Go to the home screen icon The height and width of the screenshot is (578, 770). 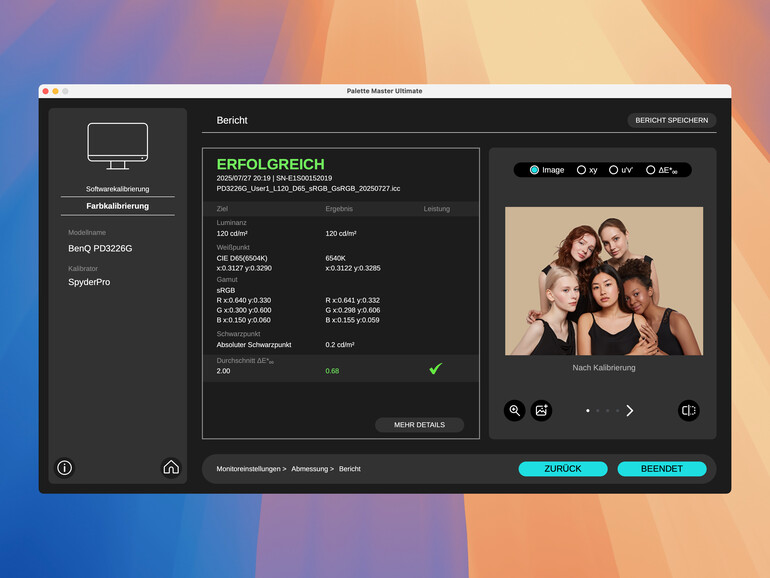point(171,467)
